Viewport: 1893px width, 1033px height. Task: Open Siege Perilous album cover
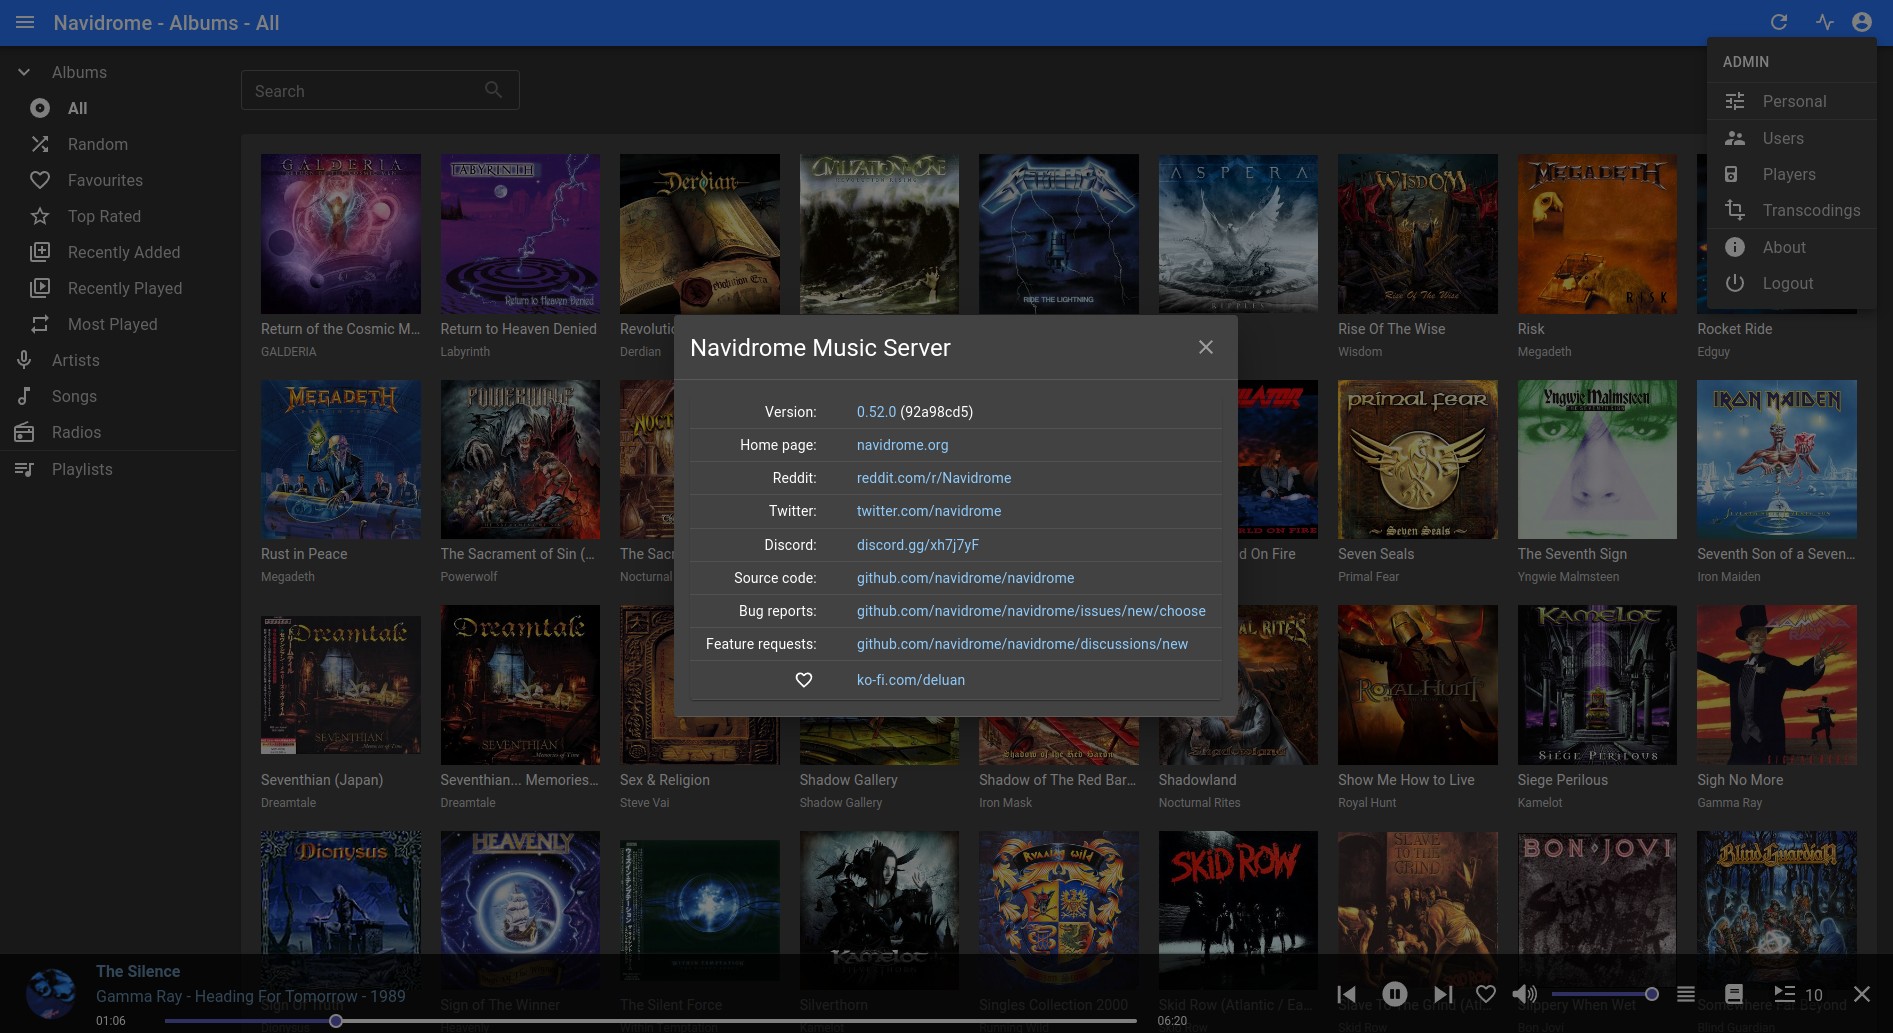(1597, 685)
